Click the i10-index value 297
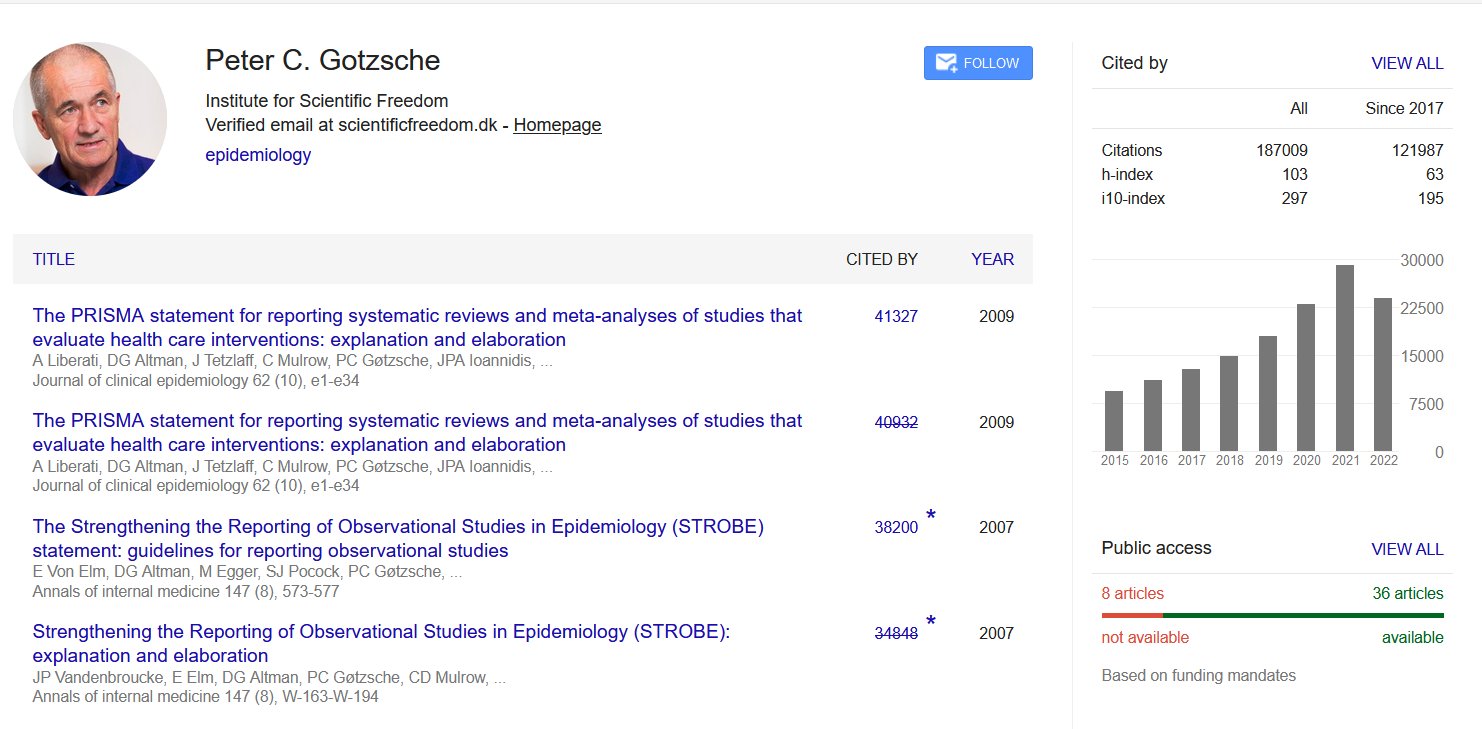 [1295, 198]
